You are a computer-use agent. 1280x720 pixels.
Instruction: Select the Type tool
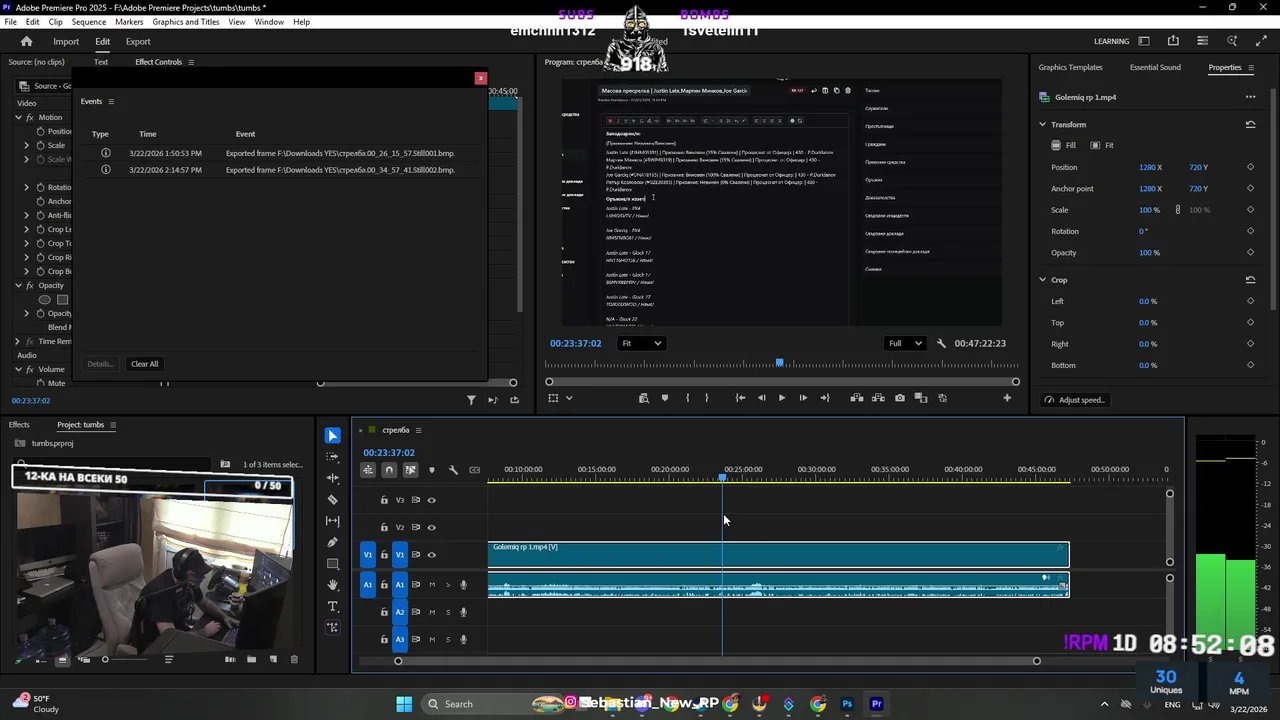click(x=333, y=606)
